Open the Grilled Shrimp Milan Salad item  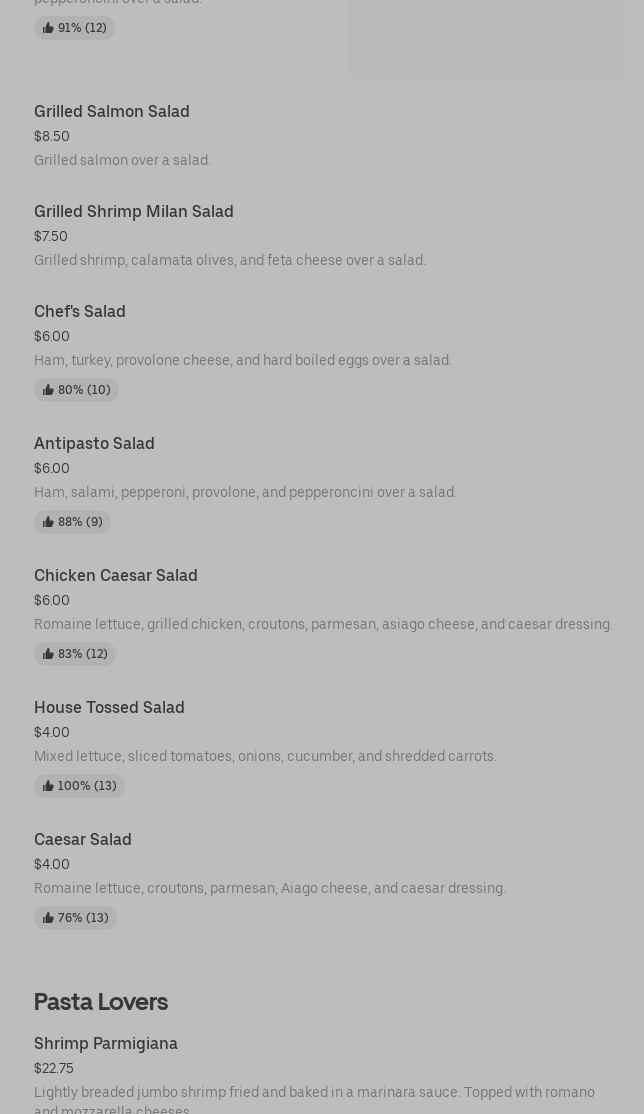tap(134, 211)
